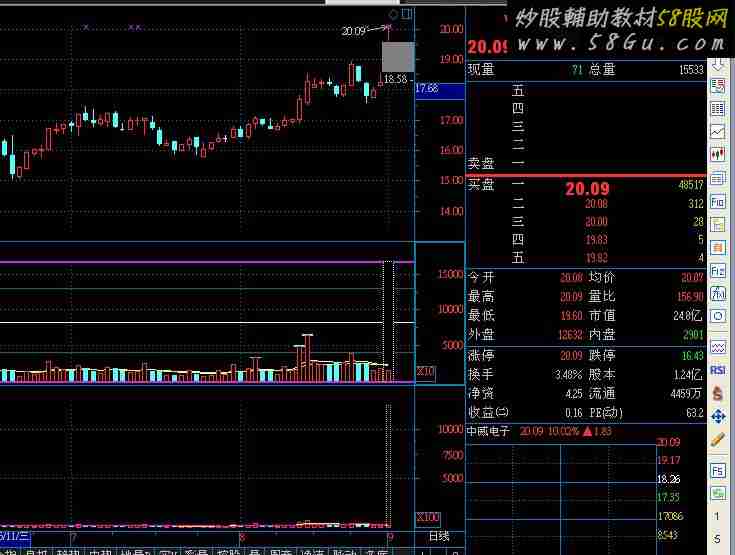
Task: Click the 最低 label
Action: click(481, 315)
